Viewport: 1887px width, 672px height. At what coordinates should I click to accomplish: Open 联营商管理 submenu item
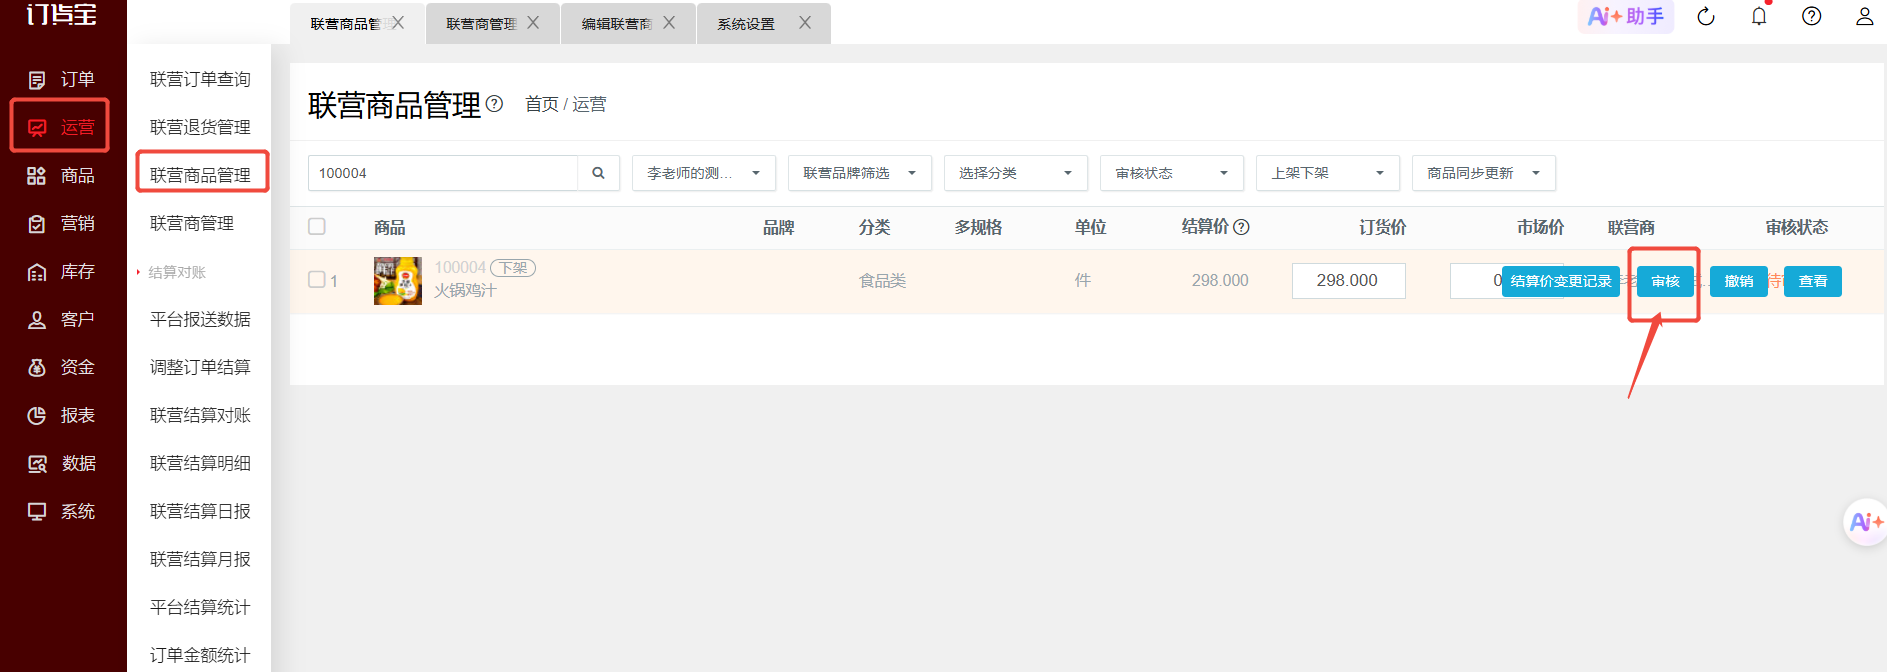click(192, 223)
